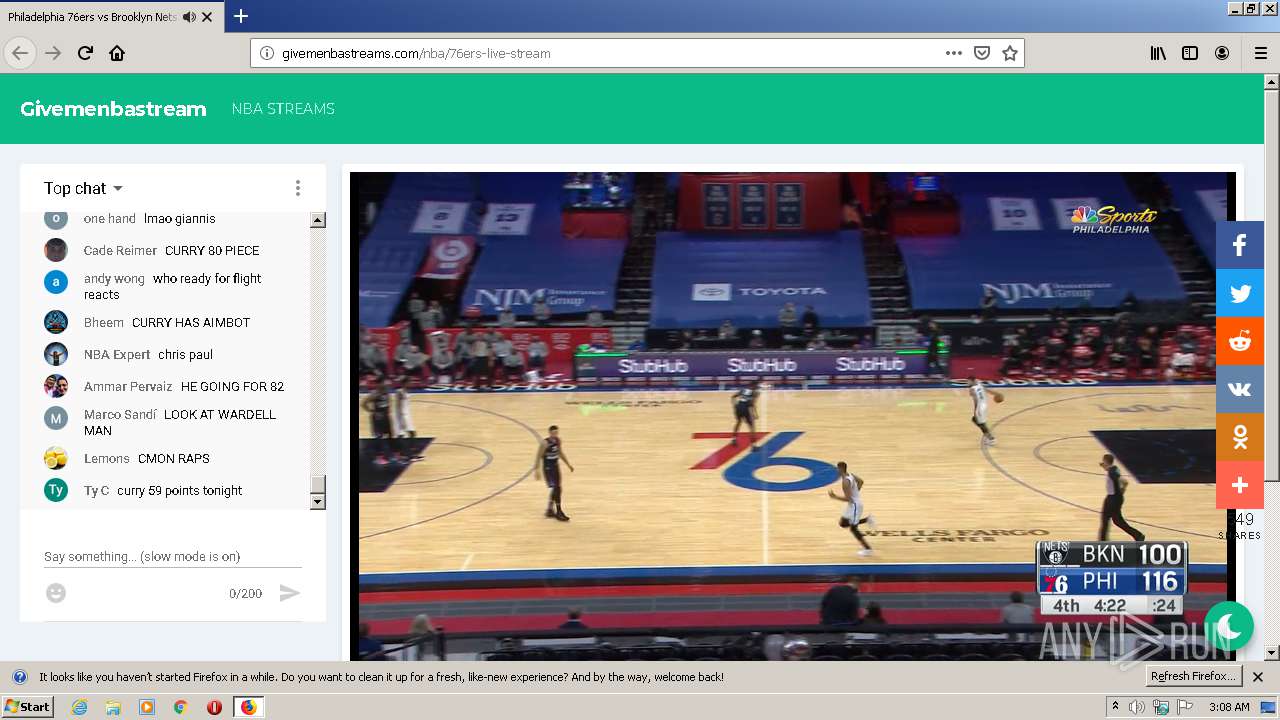This screenshot has height=720, width=1280.
Task: Reload the current page
Action: coord(85,53)
